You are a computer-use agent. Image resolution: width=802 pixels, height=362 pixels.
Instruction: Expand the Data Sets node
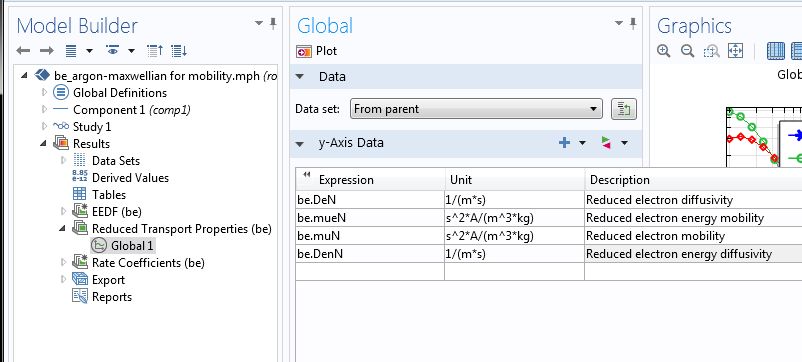pyautogui.click(x=63, y=161)
